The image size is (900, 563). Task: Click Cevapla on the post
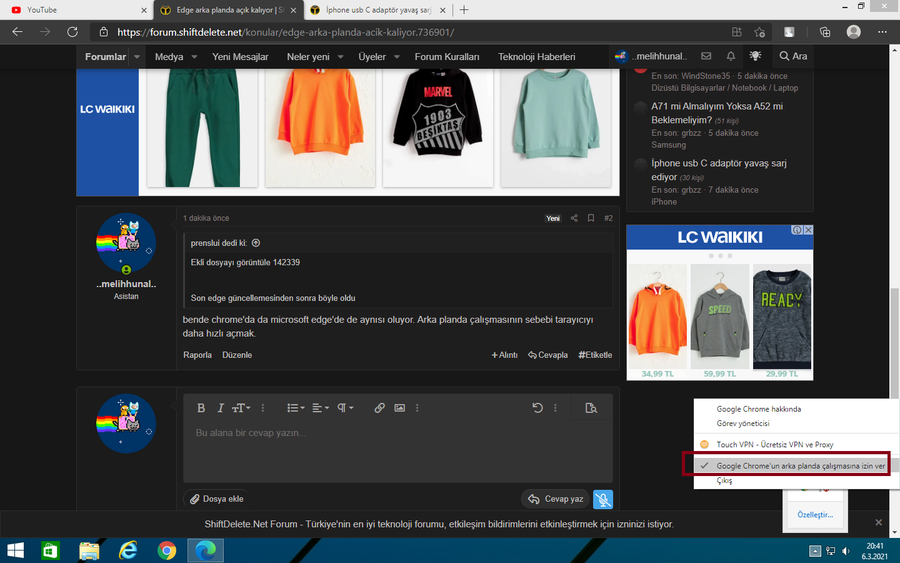point(548,355)
